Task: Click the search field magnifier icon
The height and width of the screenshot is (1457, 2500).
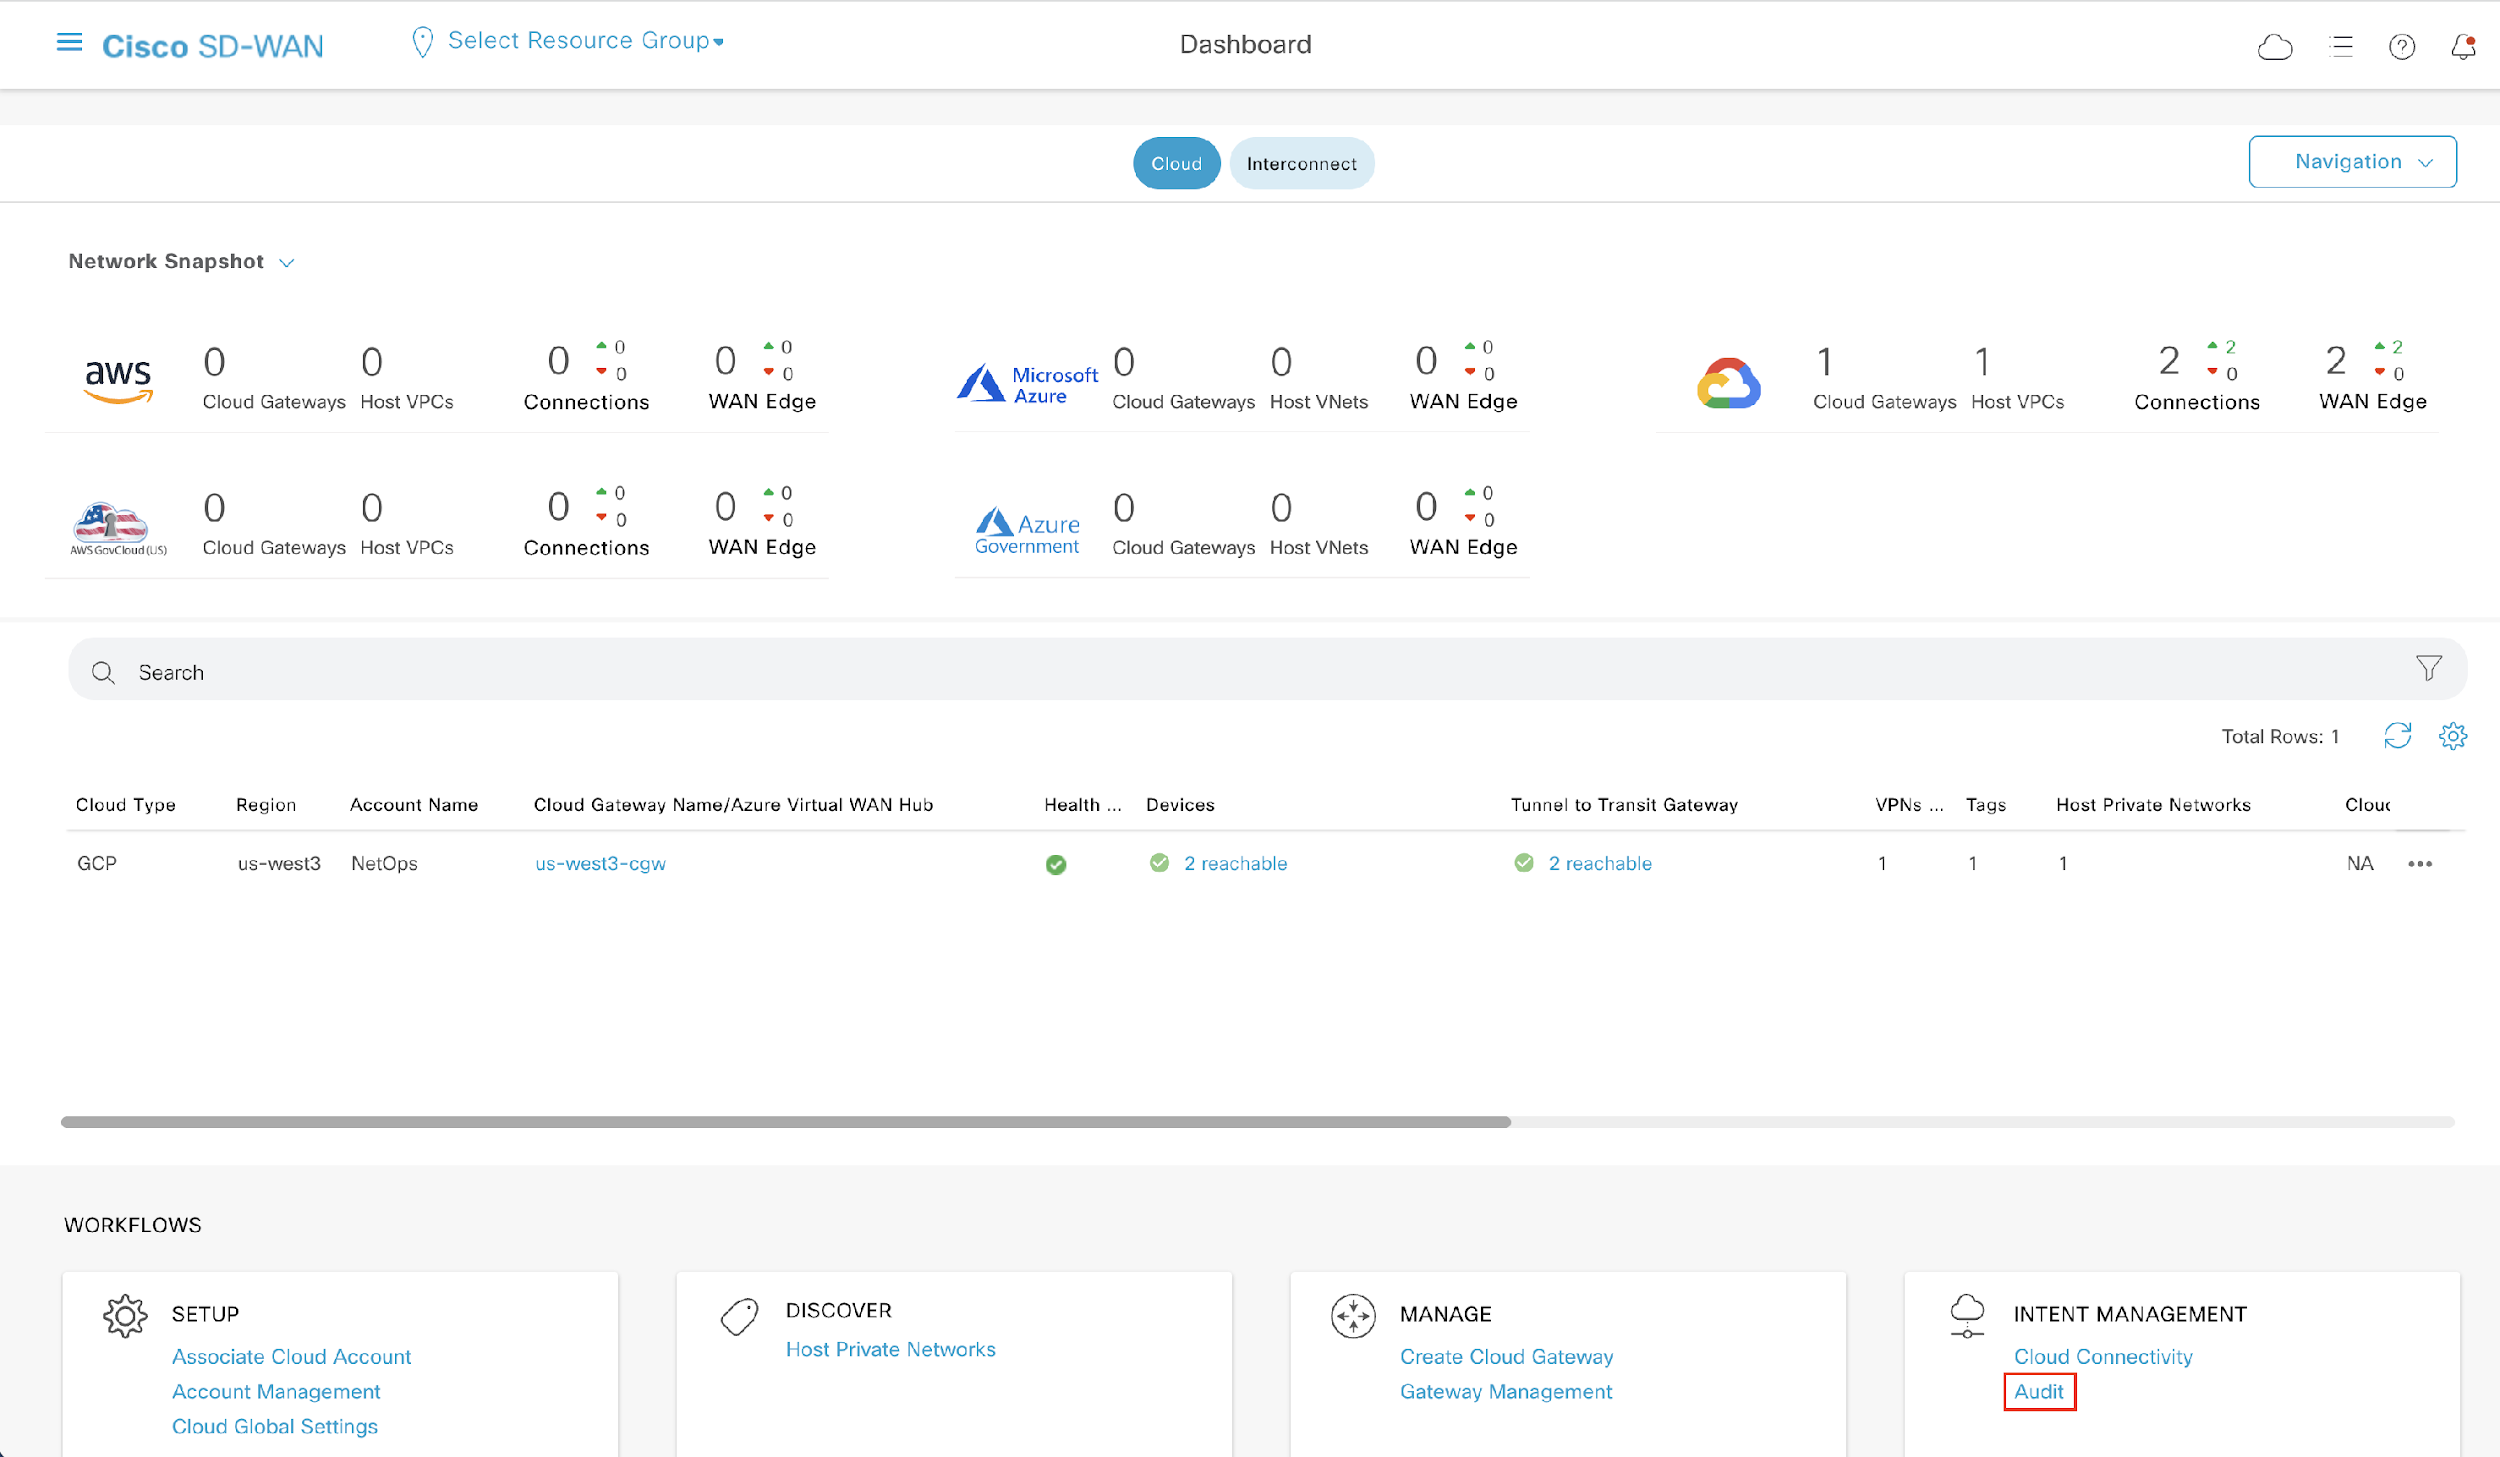Action: pyautogui.click(x=106, y=673)
